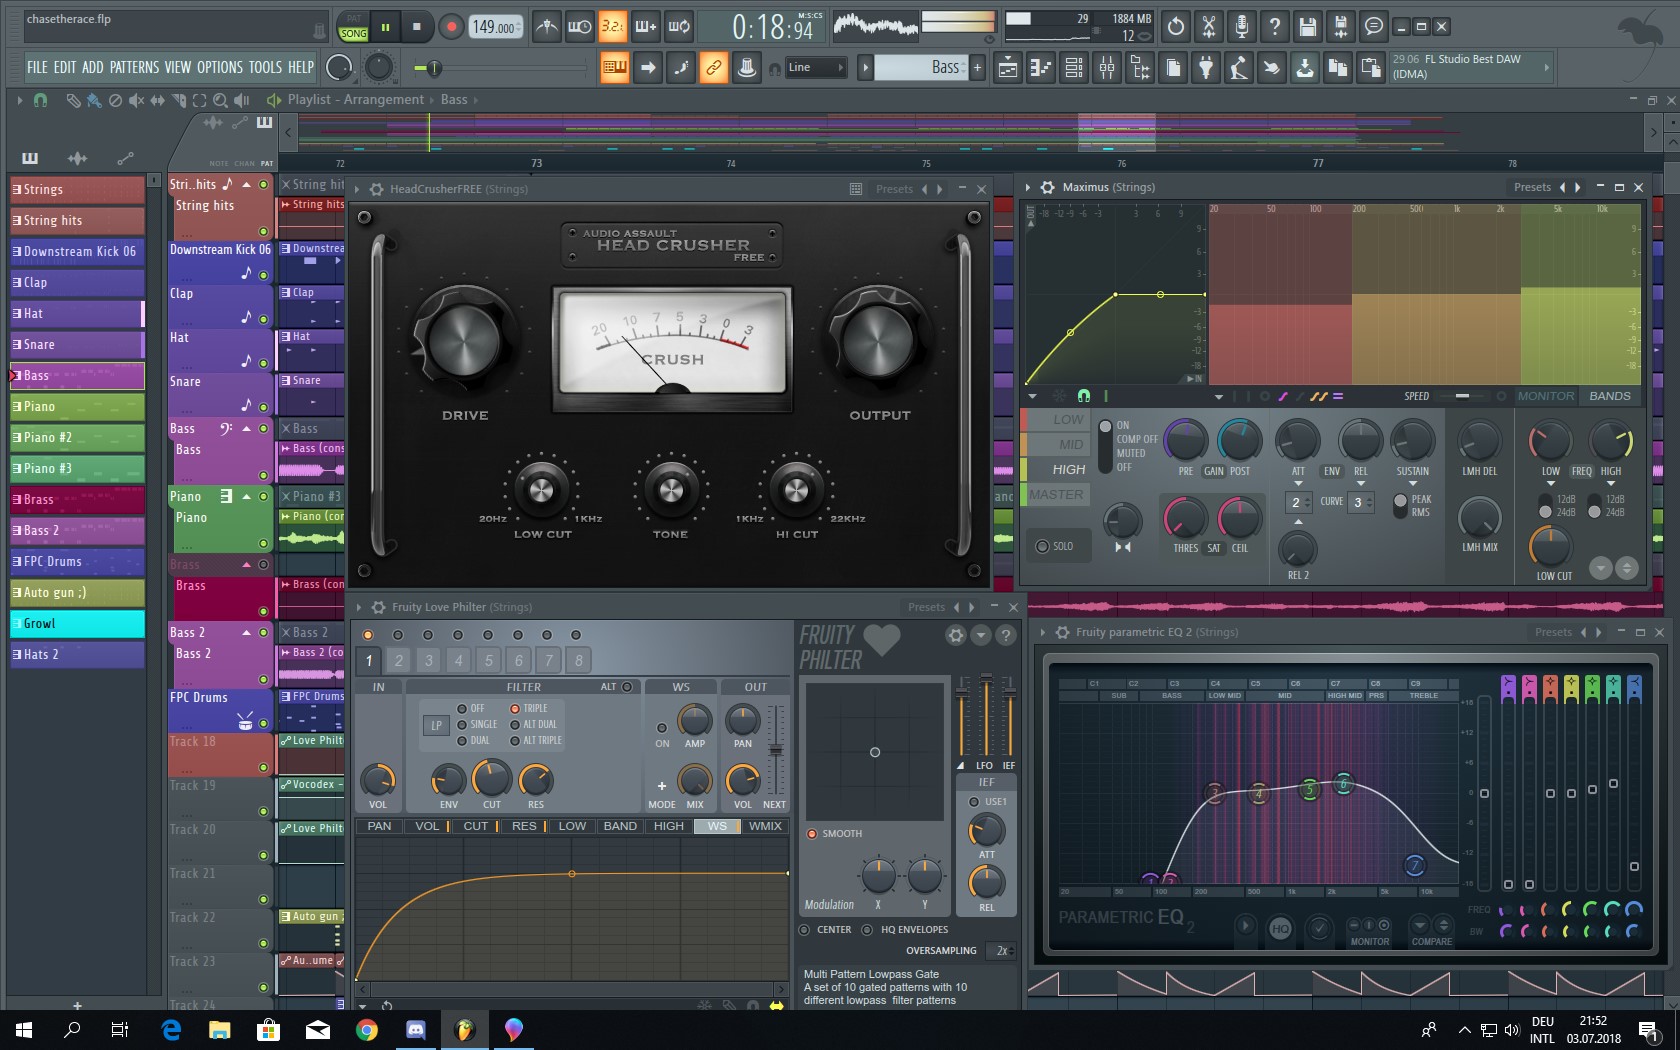Select the MASTER band in Maximus
The height and width of the screenshot is (1050, 1680).
(x=1056, y=494)
